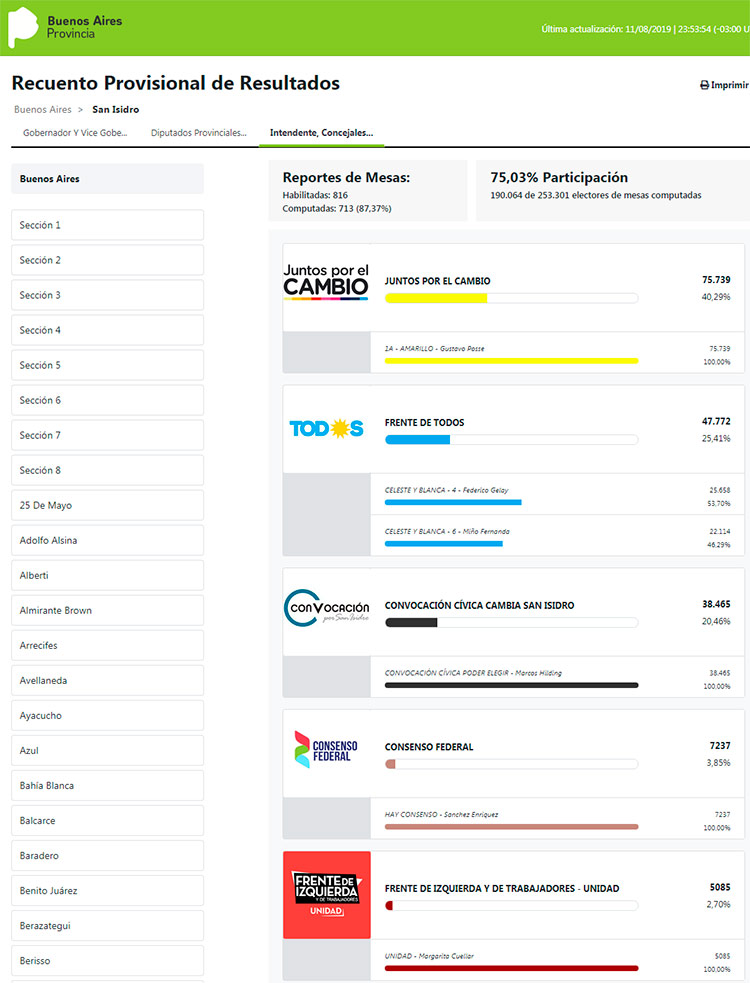Select Avellaneda from the municipality list
This screenshot has height=983, width=750.
pos(107,680)
